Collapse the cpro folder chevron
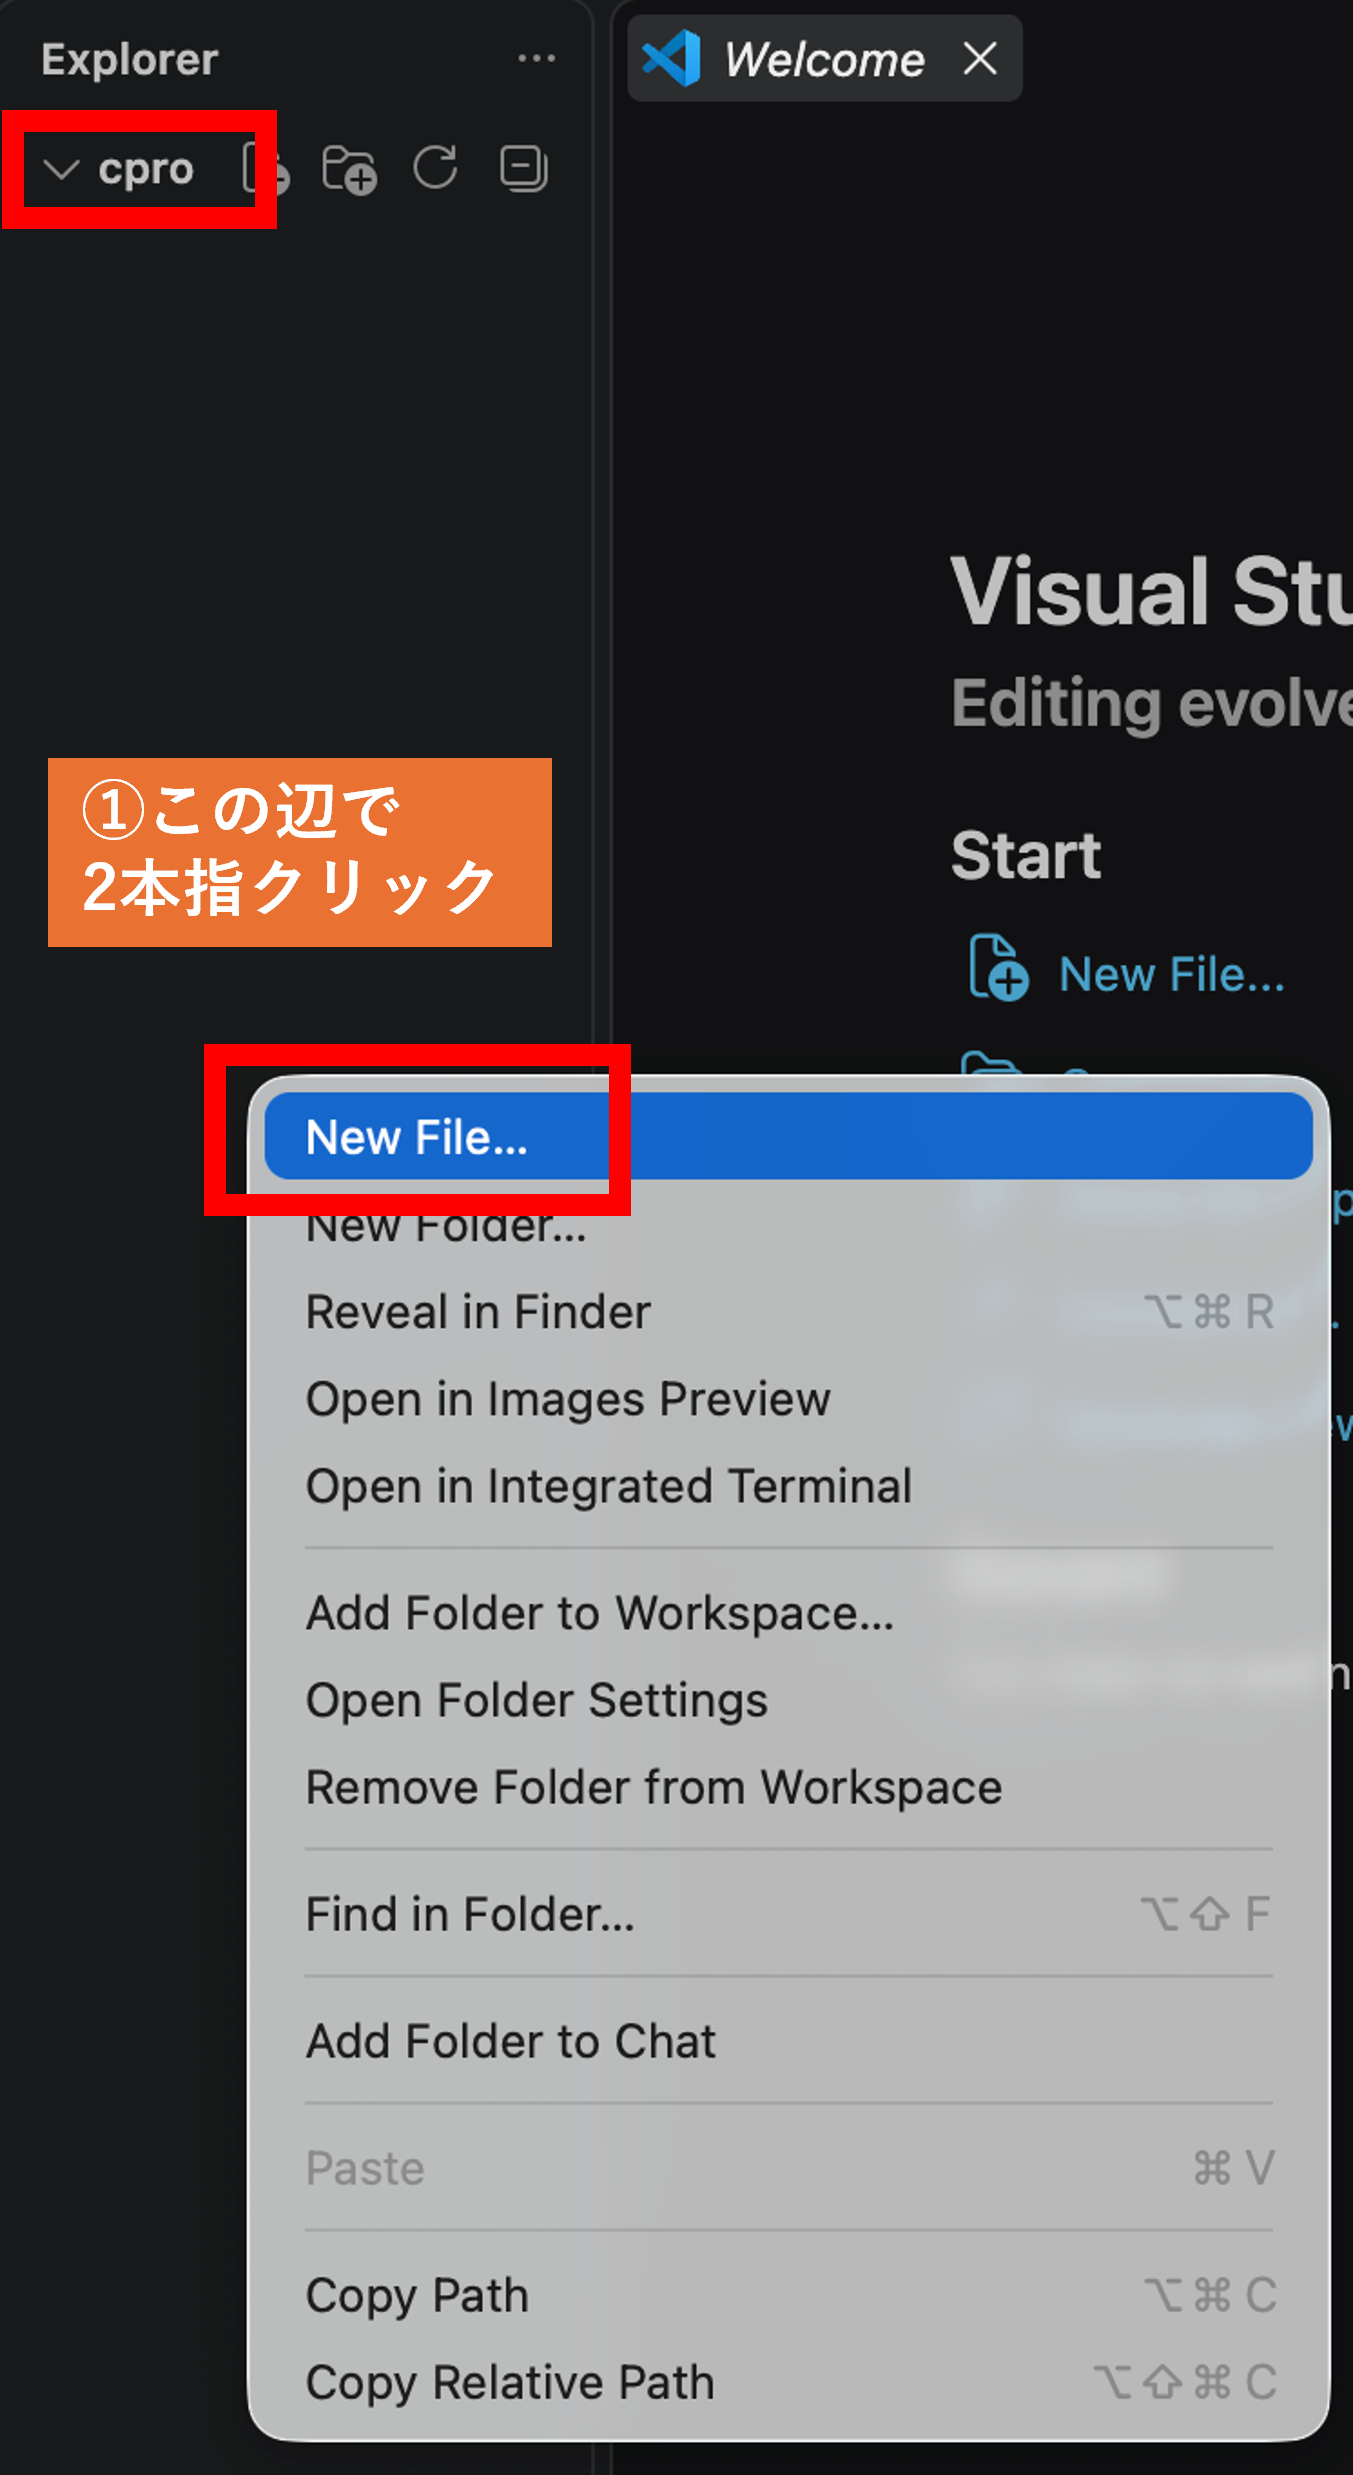1353x2475 pixels. click(61, 170)
